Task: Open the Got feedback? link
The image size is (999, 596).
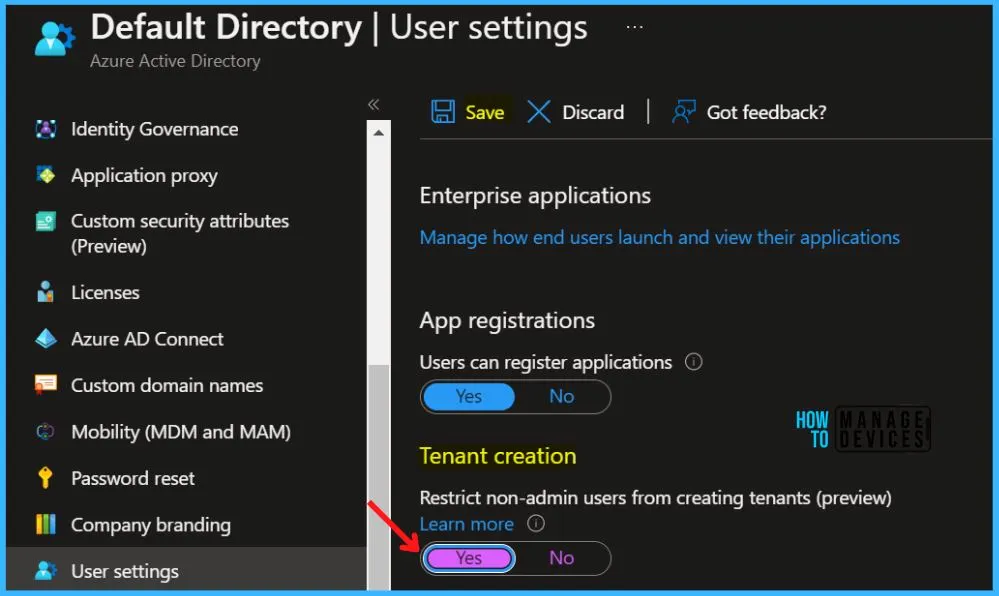Action: [x=766, y=113]
